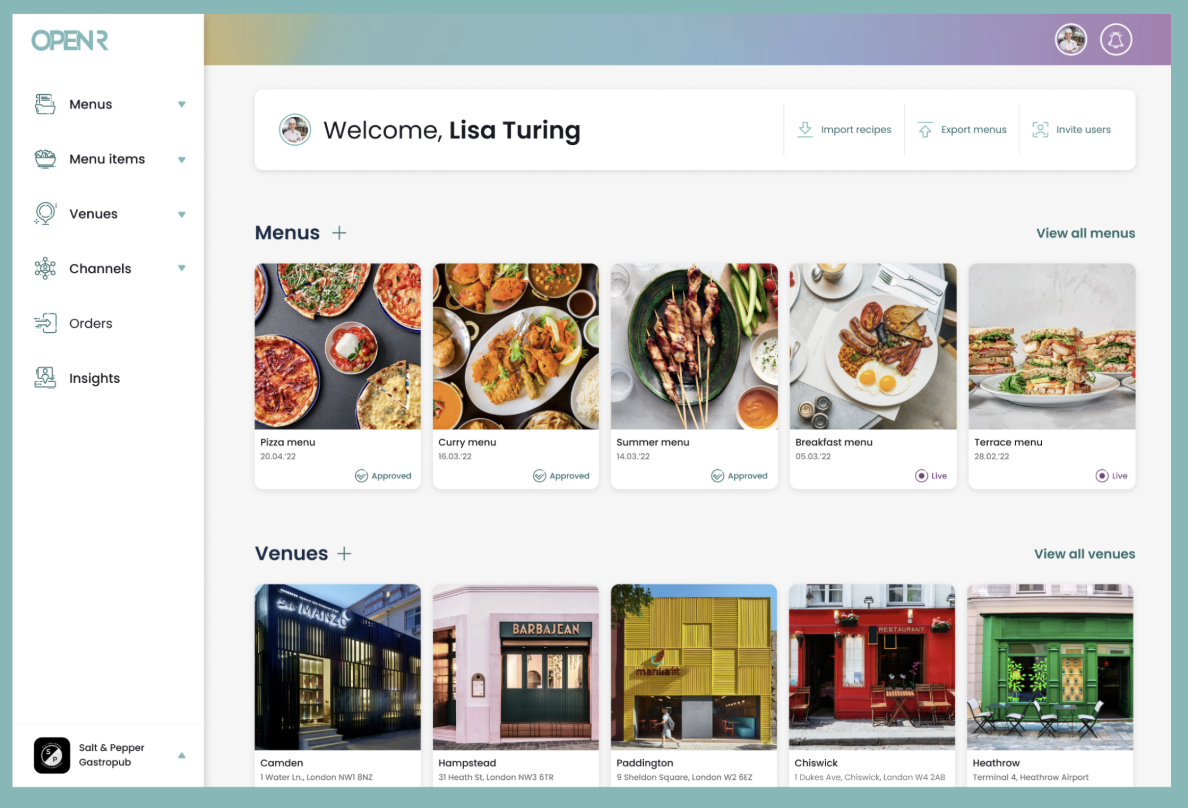
Task: Add a new venue with plus icon
Action: point(344,553)
